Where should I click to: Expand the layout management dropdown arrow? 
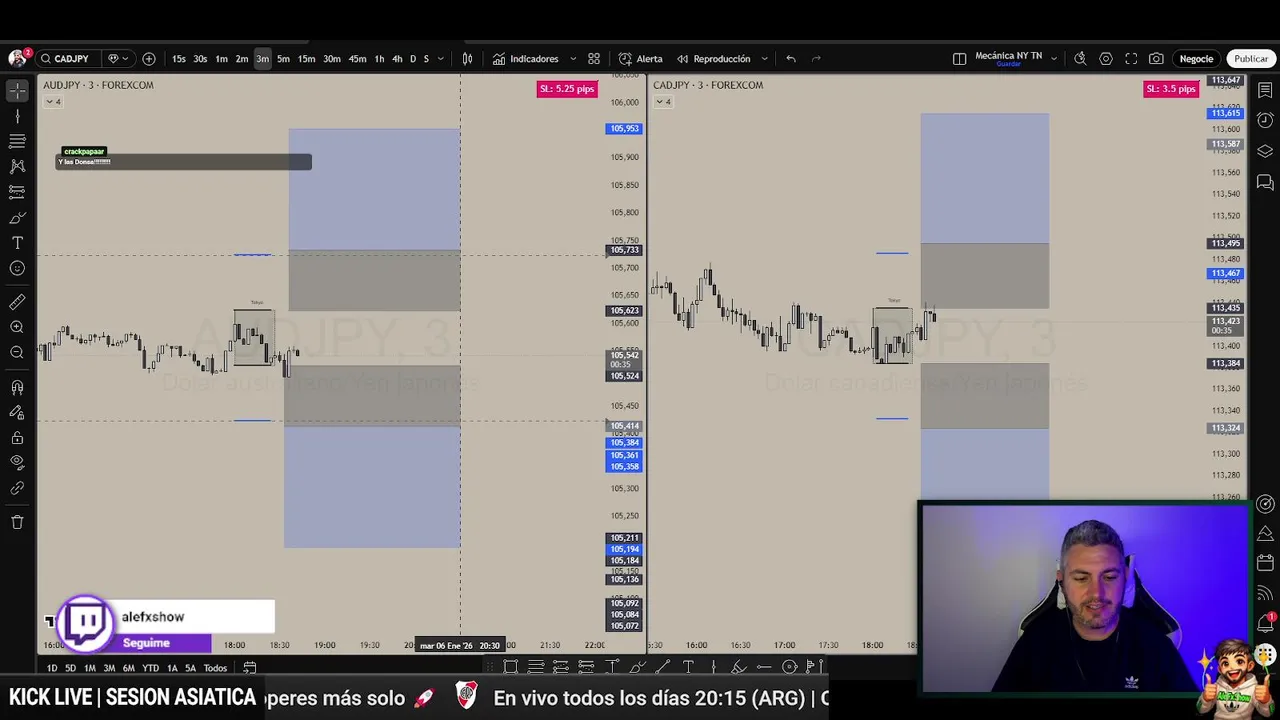(x=1054, y=59)
